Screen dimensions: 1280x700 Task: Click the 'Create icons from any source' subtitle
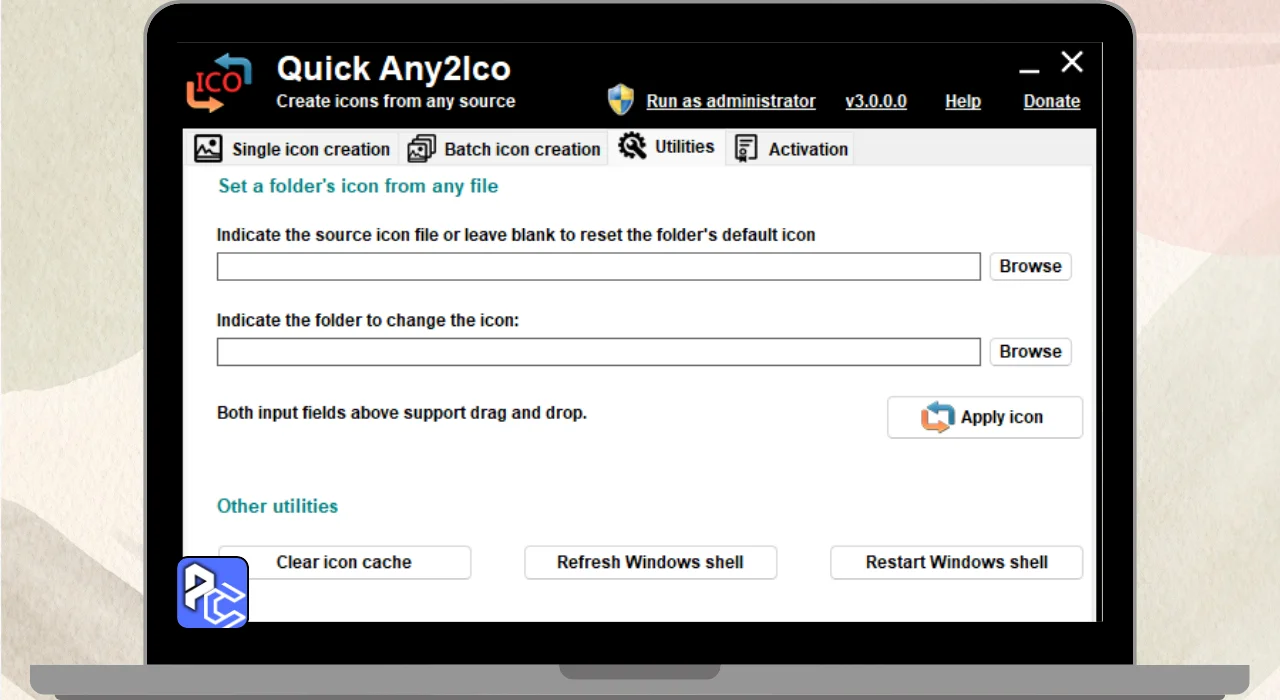coord(396,101)
